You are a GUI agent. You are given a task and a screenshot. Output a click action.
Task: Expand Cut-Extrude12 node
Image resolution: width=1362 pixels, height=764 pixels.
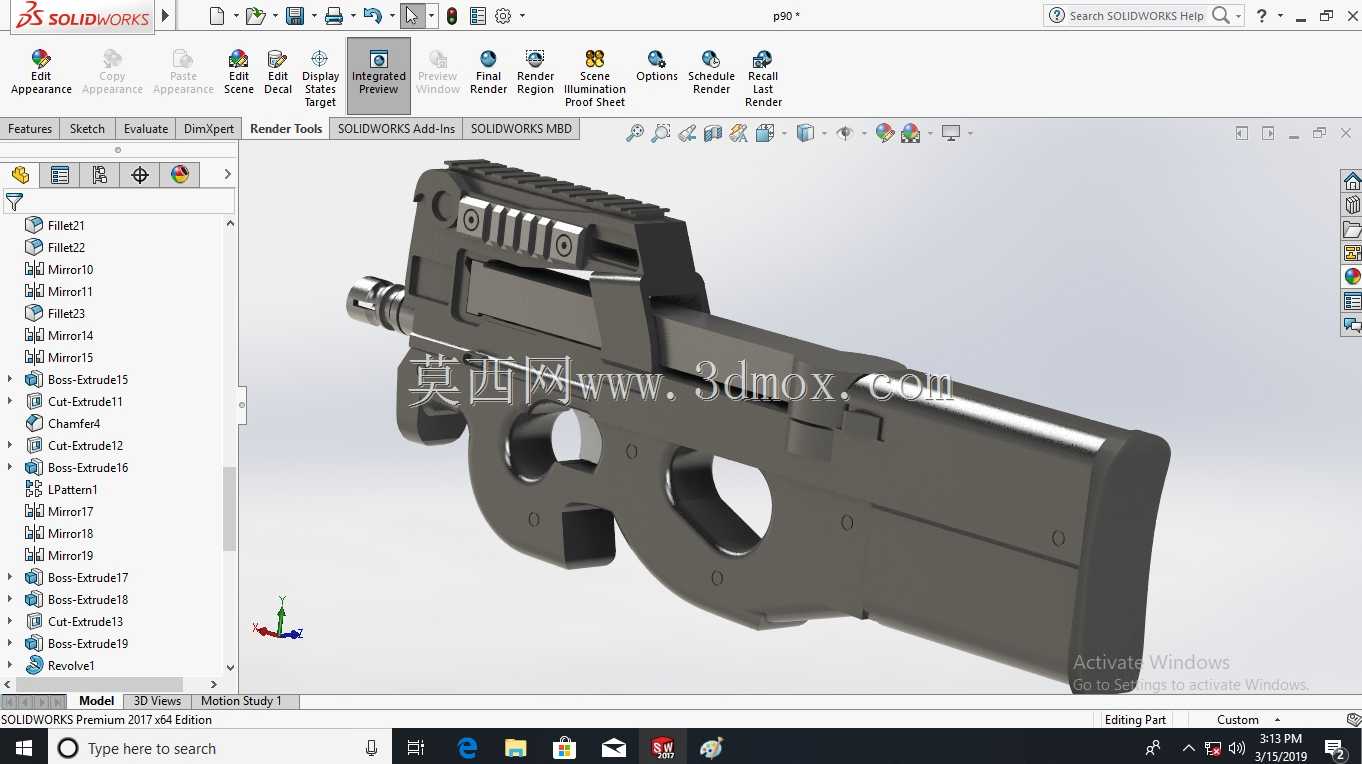(x=10, y=445)
